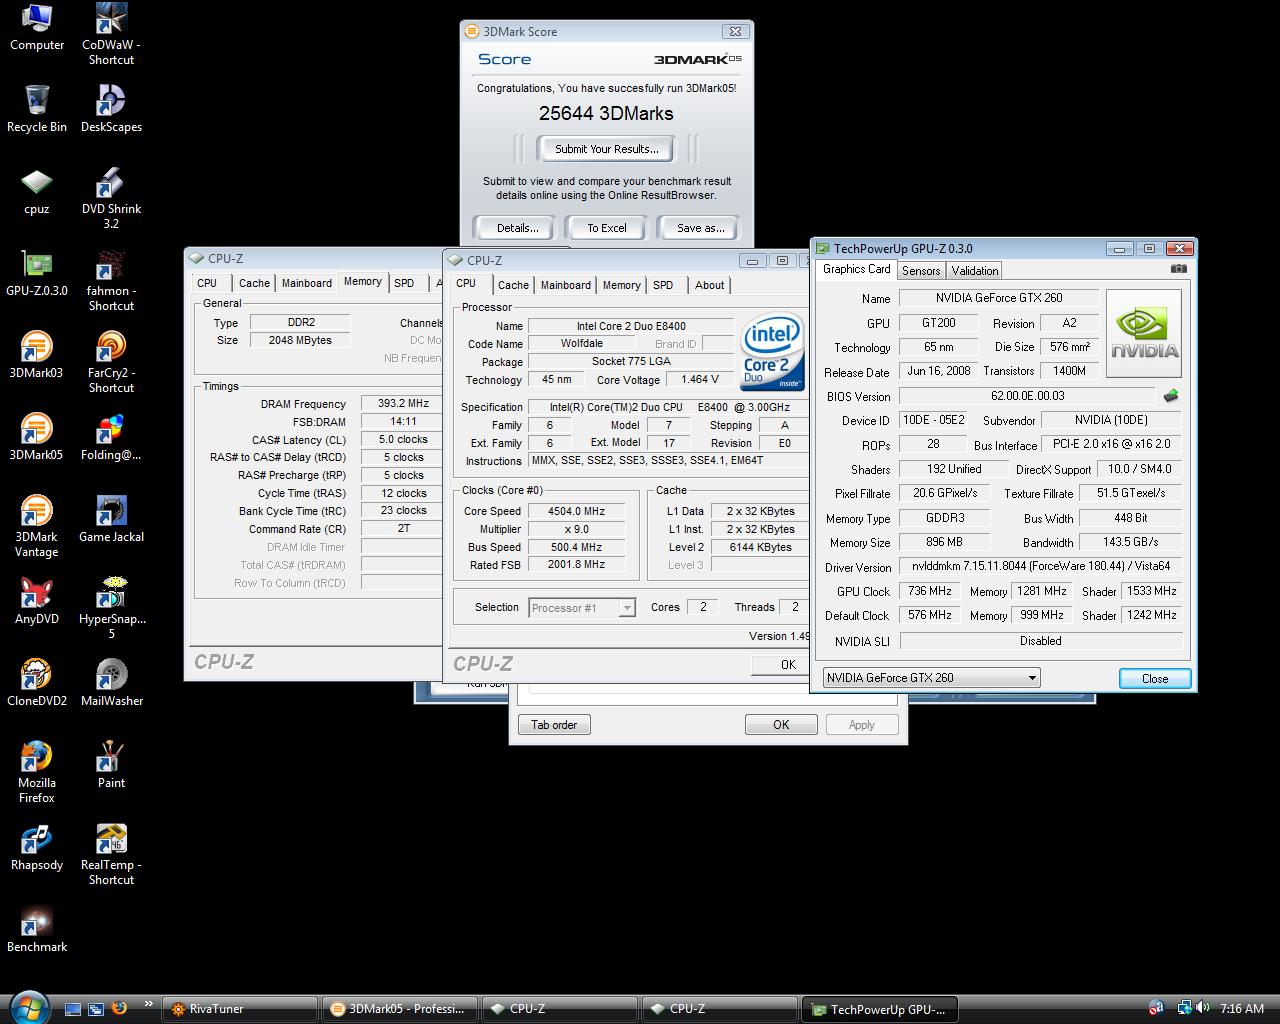The image size is (1280, 1024).
Task: Select the 3DMark03 desktop icon
Action: (x=37, y=355)
